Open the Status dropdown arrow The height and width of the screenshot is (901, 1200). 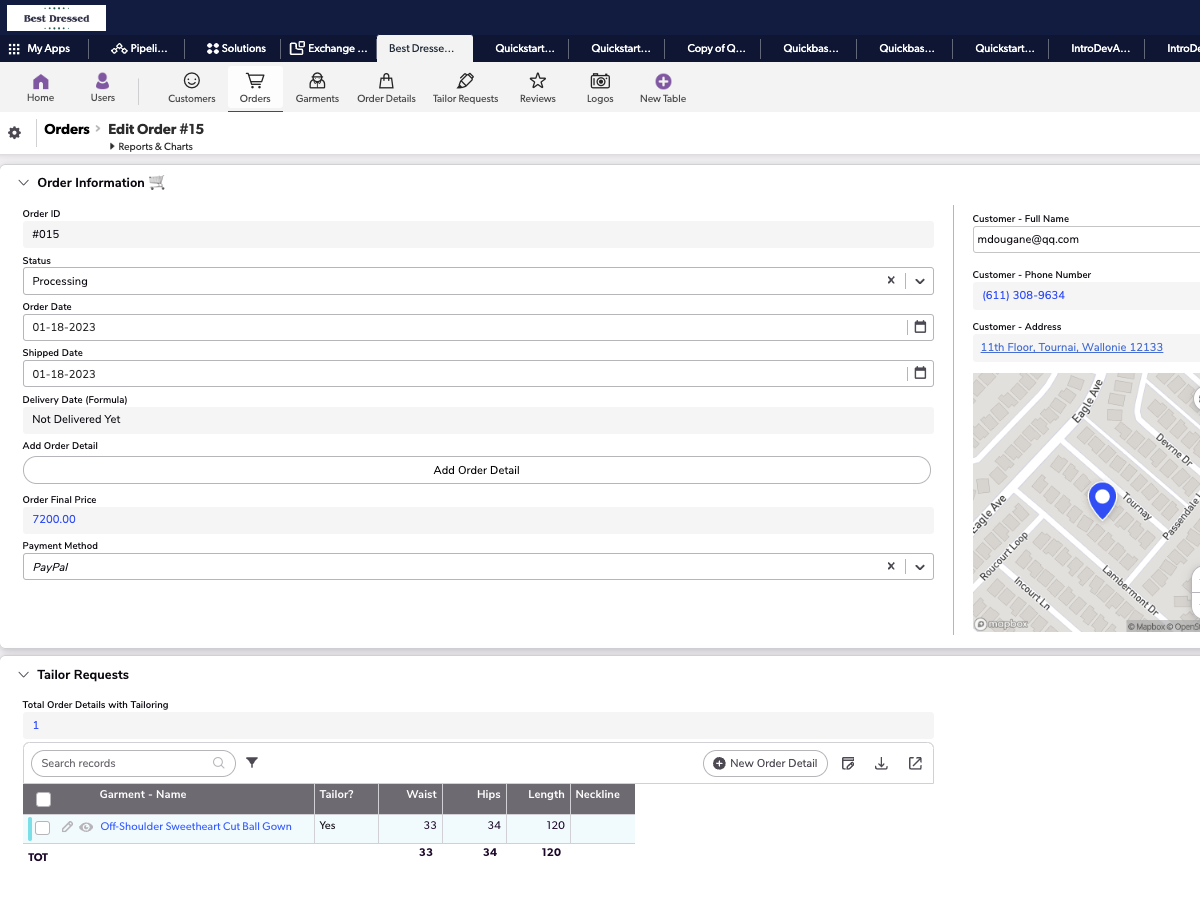(920, 281)
